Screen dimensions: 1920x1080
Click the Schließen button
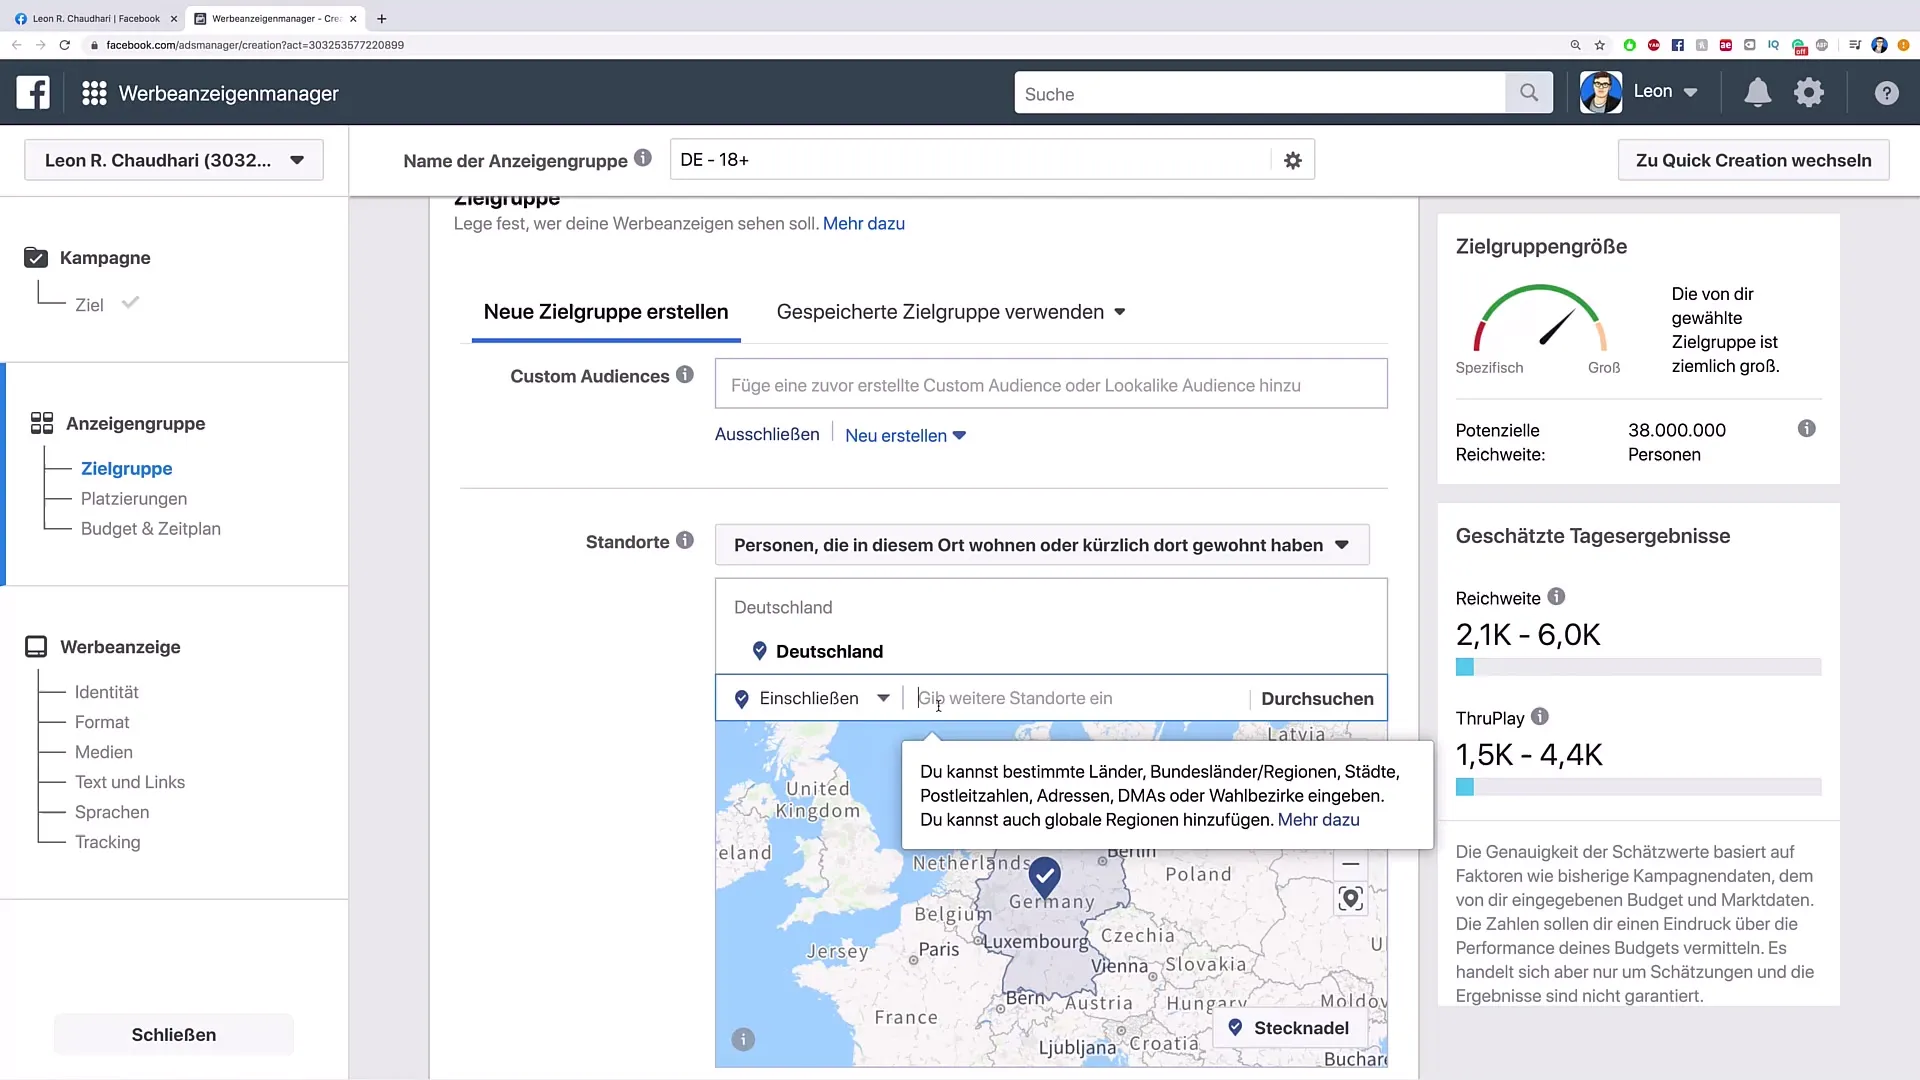coord(174,1034)
